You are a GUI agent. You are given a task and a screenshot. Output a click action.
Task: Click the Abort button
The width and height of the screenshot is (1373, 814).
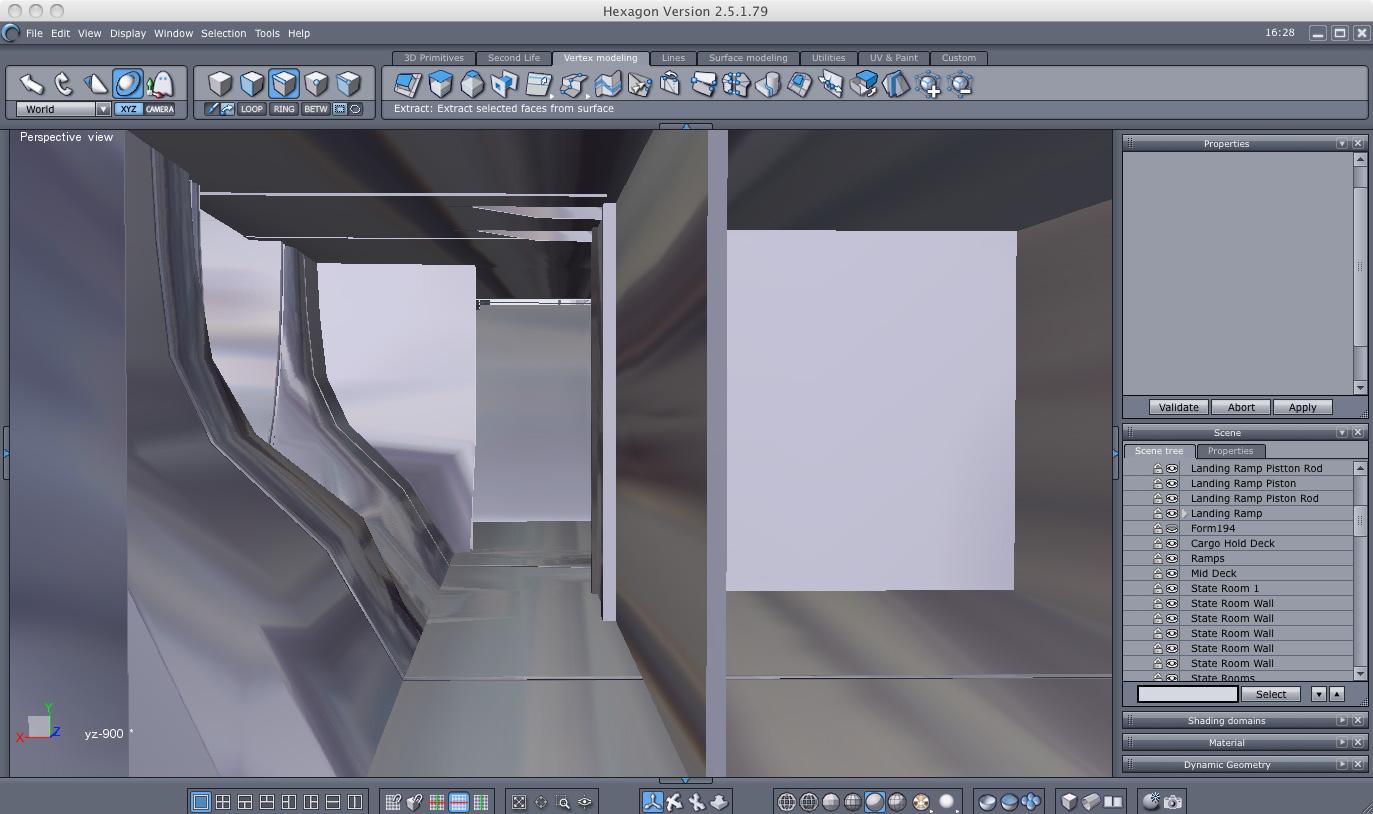(x=1241, y=408)
